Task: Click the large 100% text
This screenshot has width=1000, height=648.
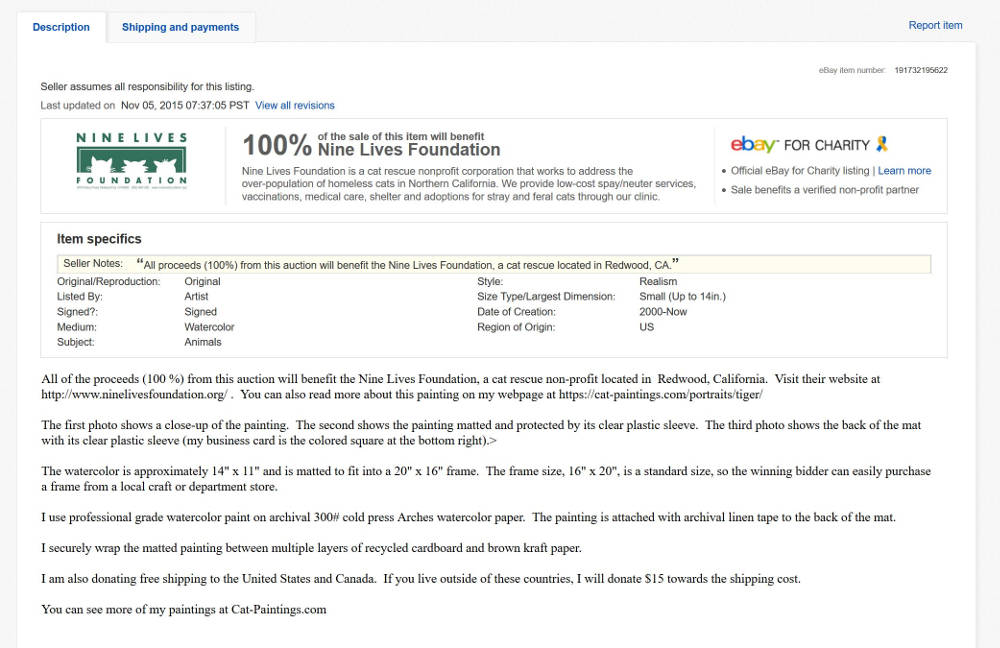Action: click(x=277, y=145)
